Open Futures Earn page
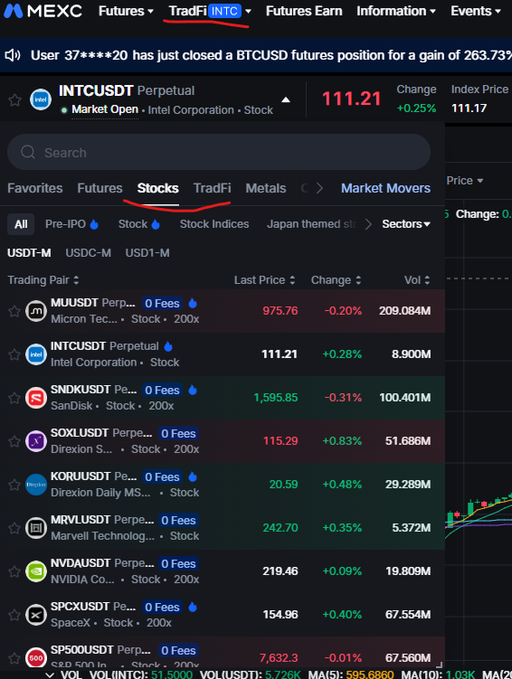512x679 pixels. (304, 11)
